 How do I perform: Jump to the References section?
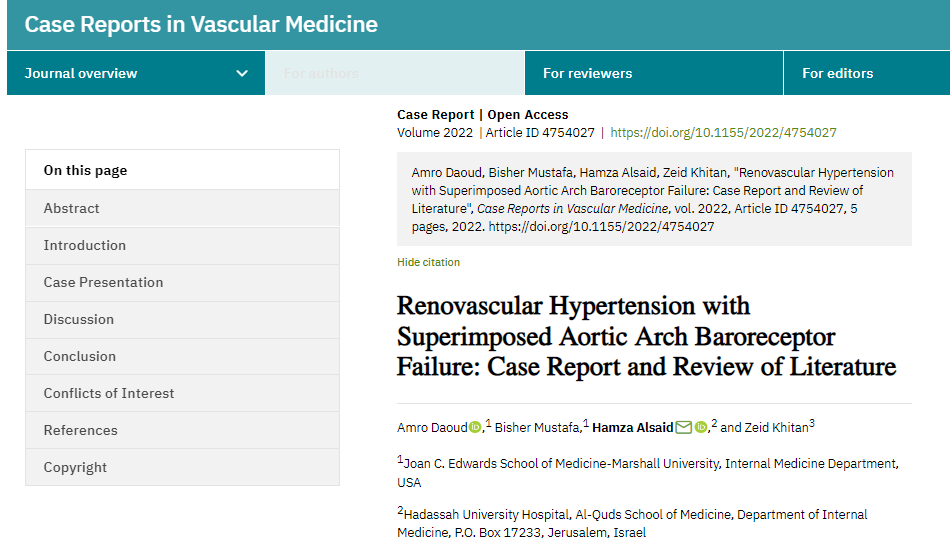click(182, 430)
